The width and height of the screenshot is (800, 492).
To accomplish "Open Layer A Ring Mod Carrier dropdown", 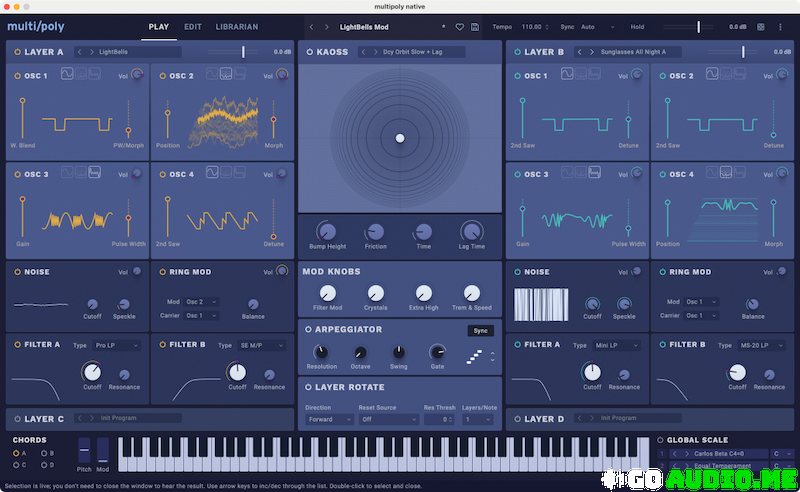I will (x=201, y=315).
